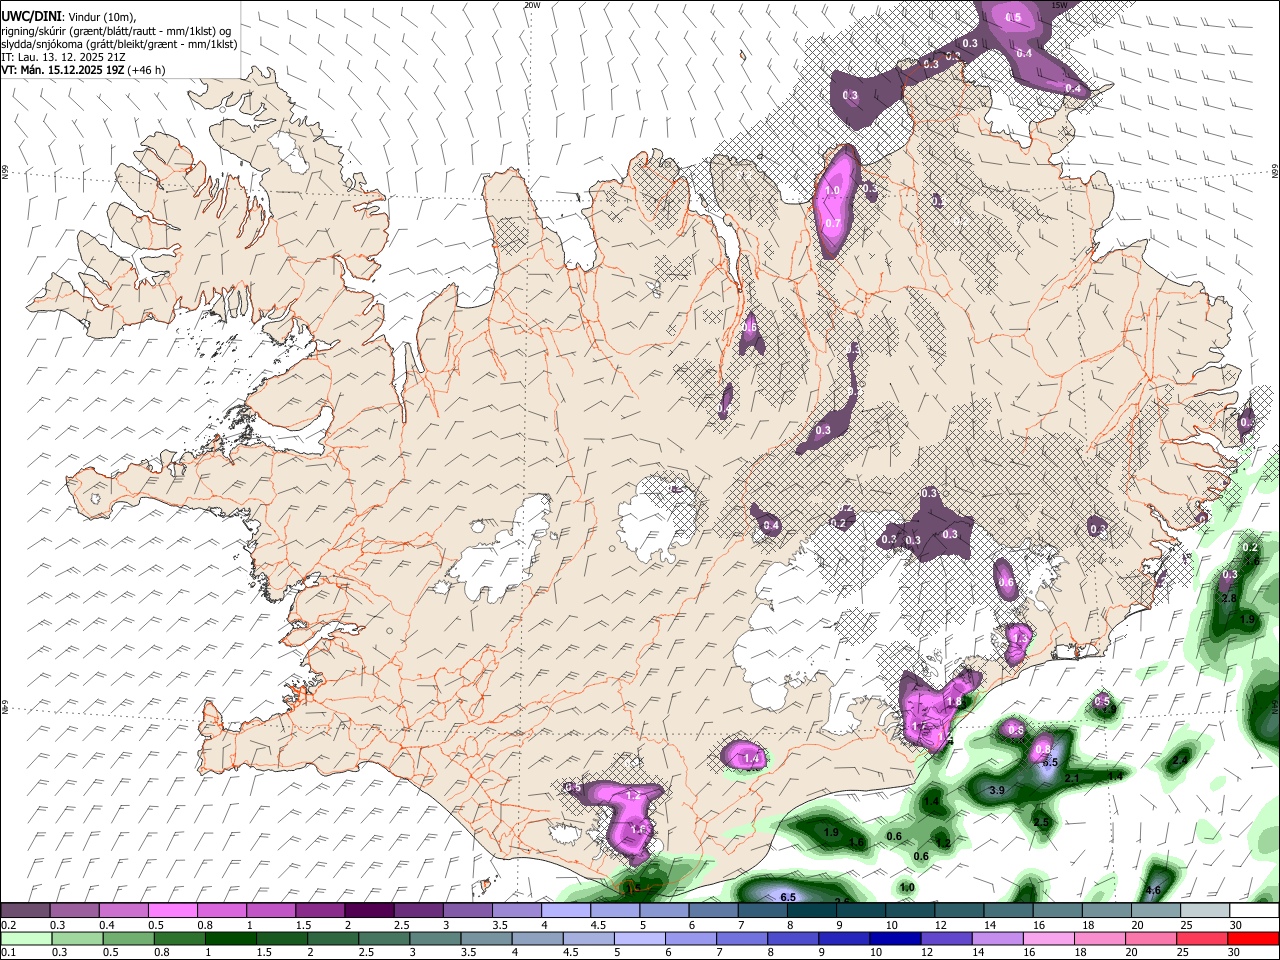The height and width of the screenshot is (960, 1280).
Task: Click the '5.5' precipitation value offshore southeast
Action: (1050, 762)
